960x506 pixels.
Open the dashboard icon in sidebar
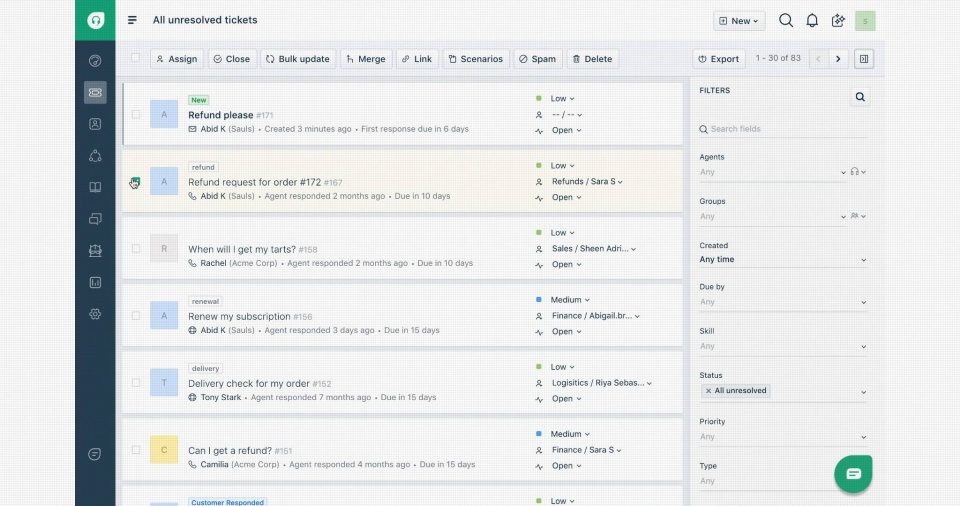coord(95,61)
